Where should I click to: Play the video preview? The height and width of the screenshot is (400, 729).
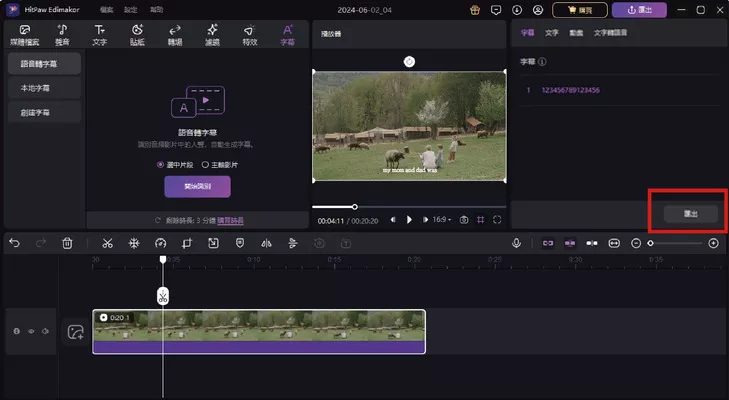click(409, 220)
